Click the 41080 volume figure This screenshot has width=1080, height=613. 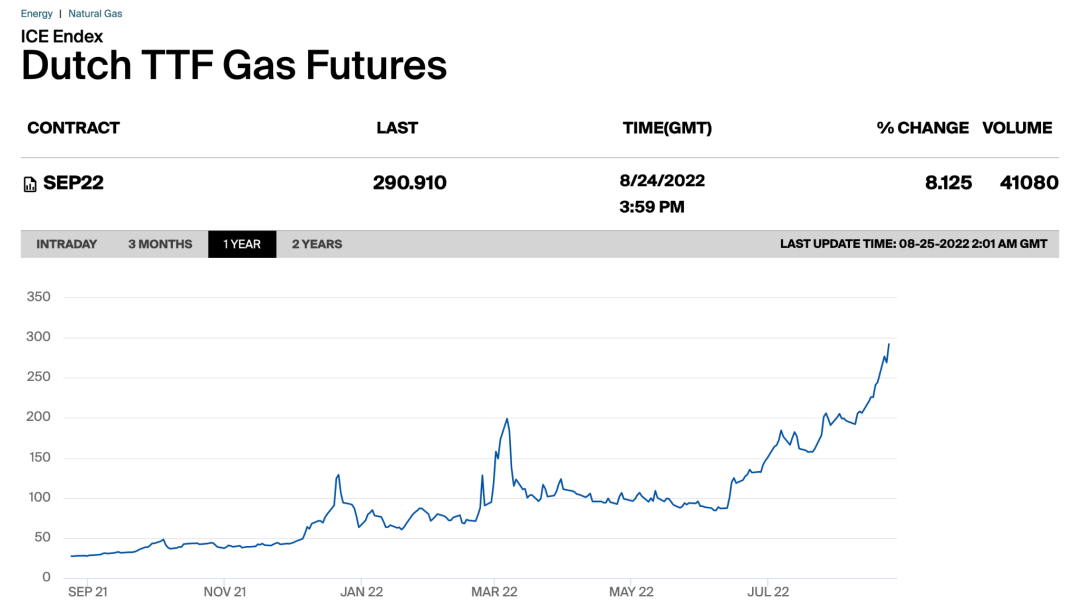(1029, 183)
